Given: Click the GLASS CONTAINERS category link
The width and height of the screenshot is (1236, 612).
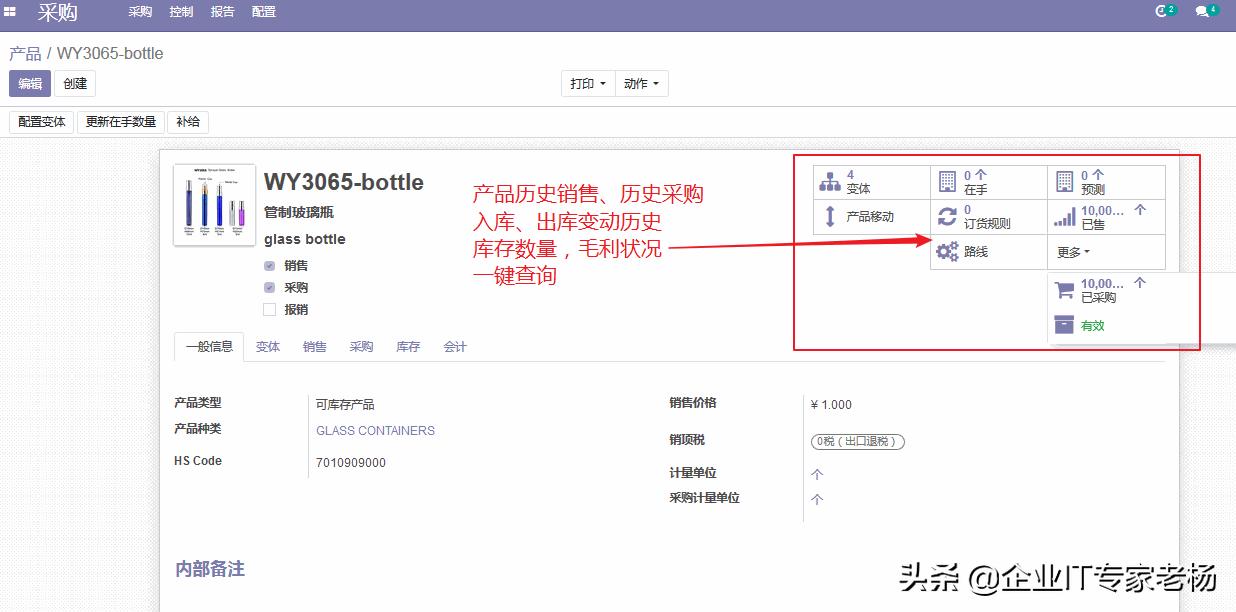Looking at the screenshot, I should click(375, 430).
